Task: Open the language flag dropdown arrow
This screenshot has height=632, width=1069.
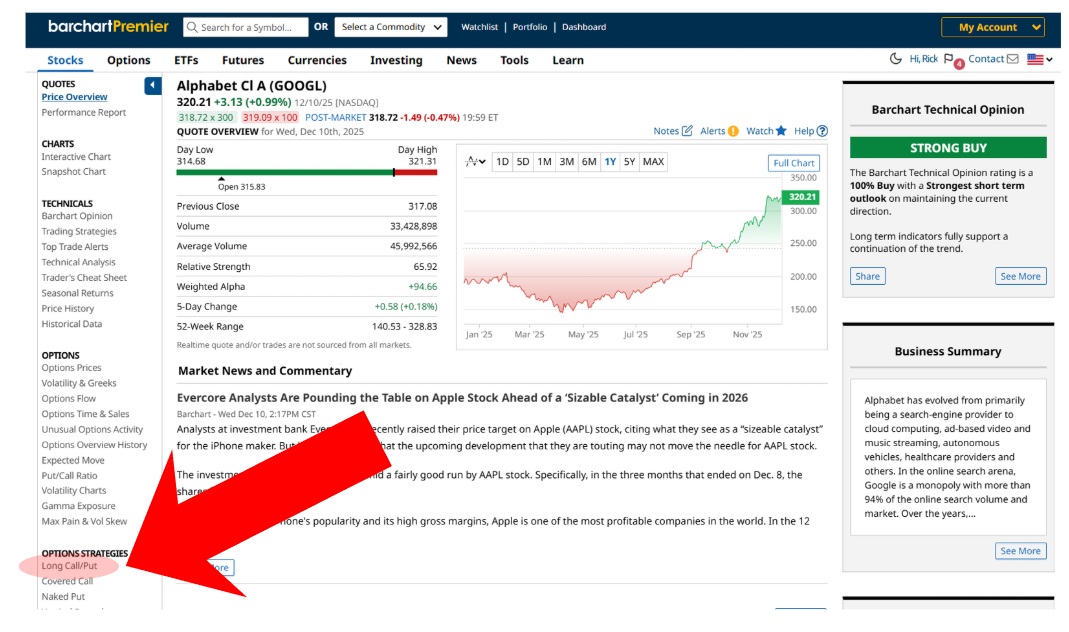Action: coord(1049,59)
